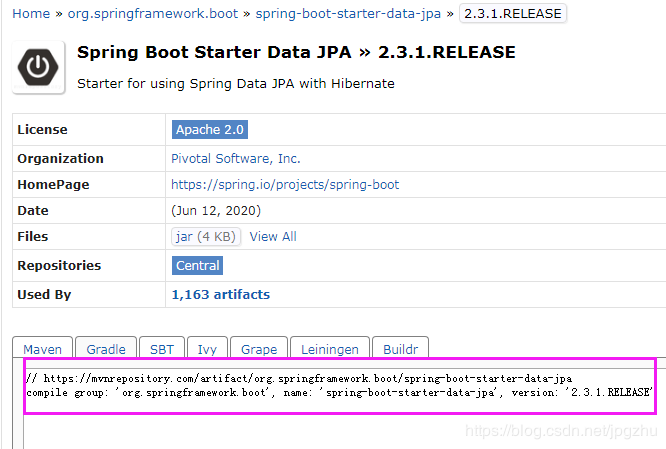Viewport: 666px width, 449px height.
Task: Click the Apache 2.0 license badge
Action: 209,130
